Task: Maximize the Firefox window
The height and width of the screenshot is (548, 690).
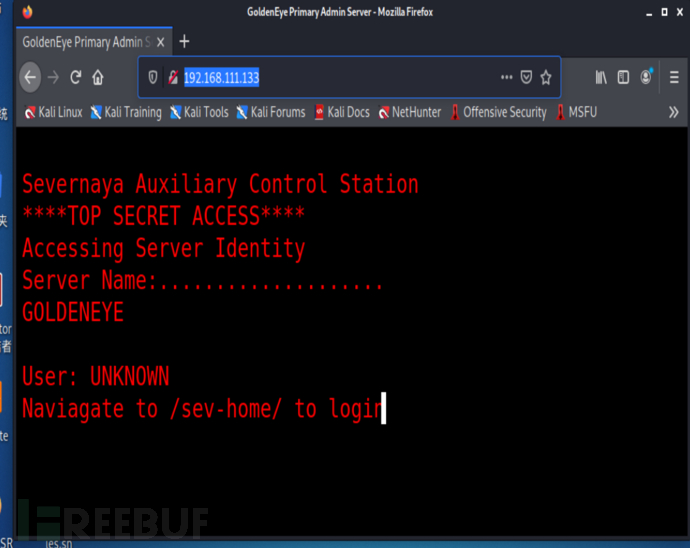Action: [x=664, y=12]
